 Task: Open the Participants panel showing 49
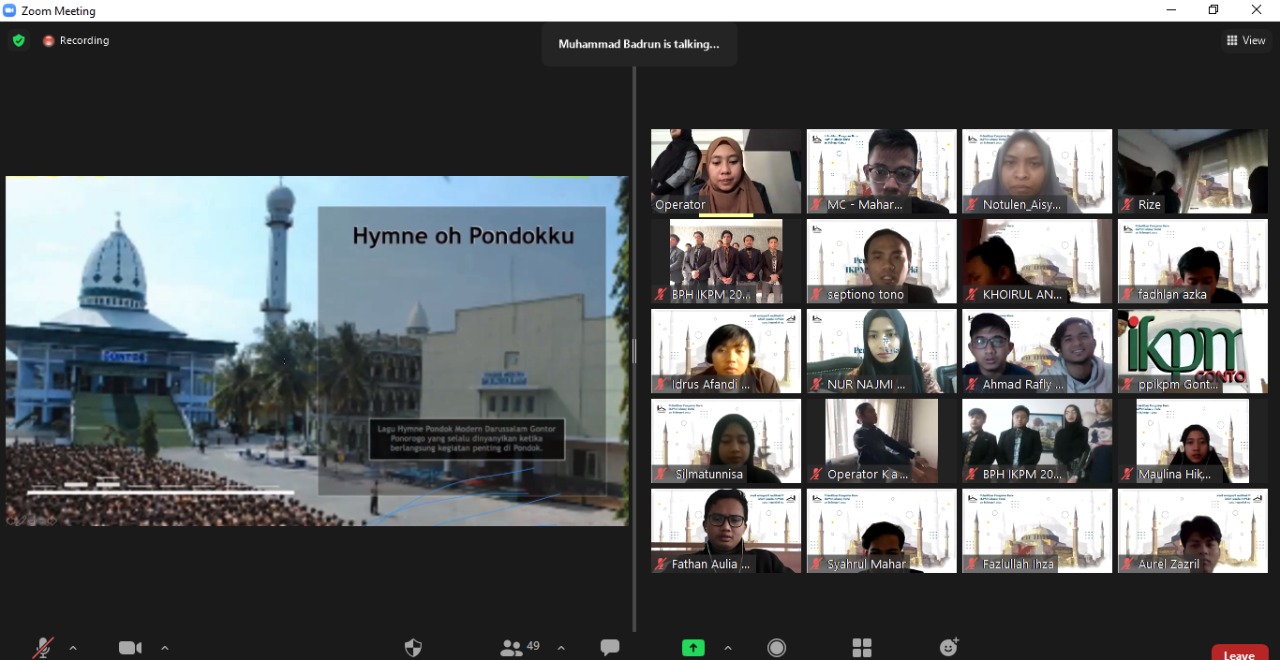(520, 648)
